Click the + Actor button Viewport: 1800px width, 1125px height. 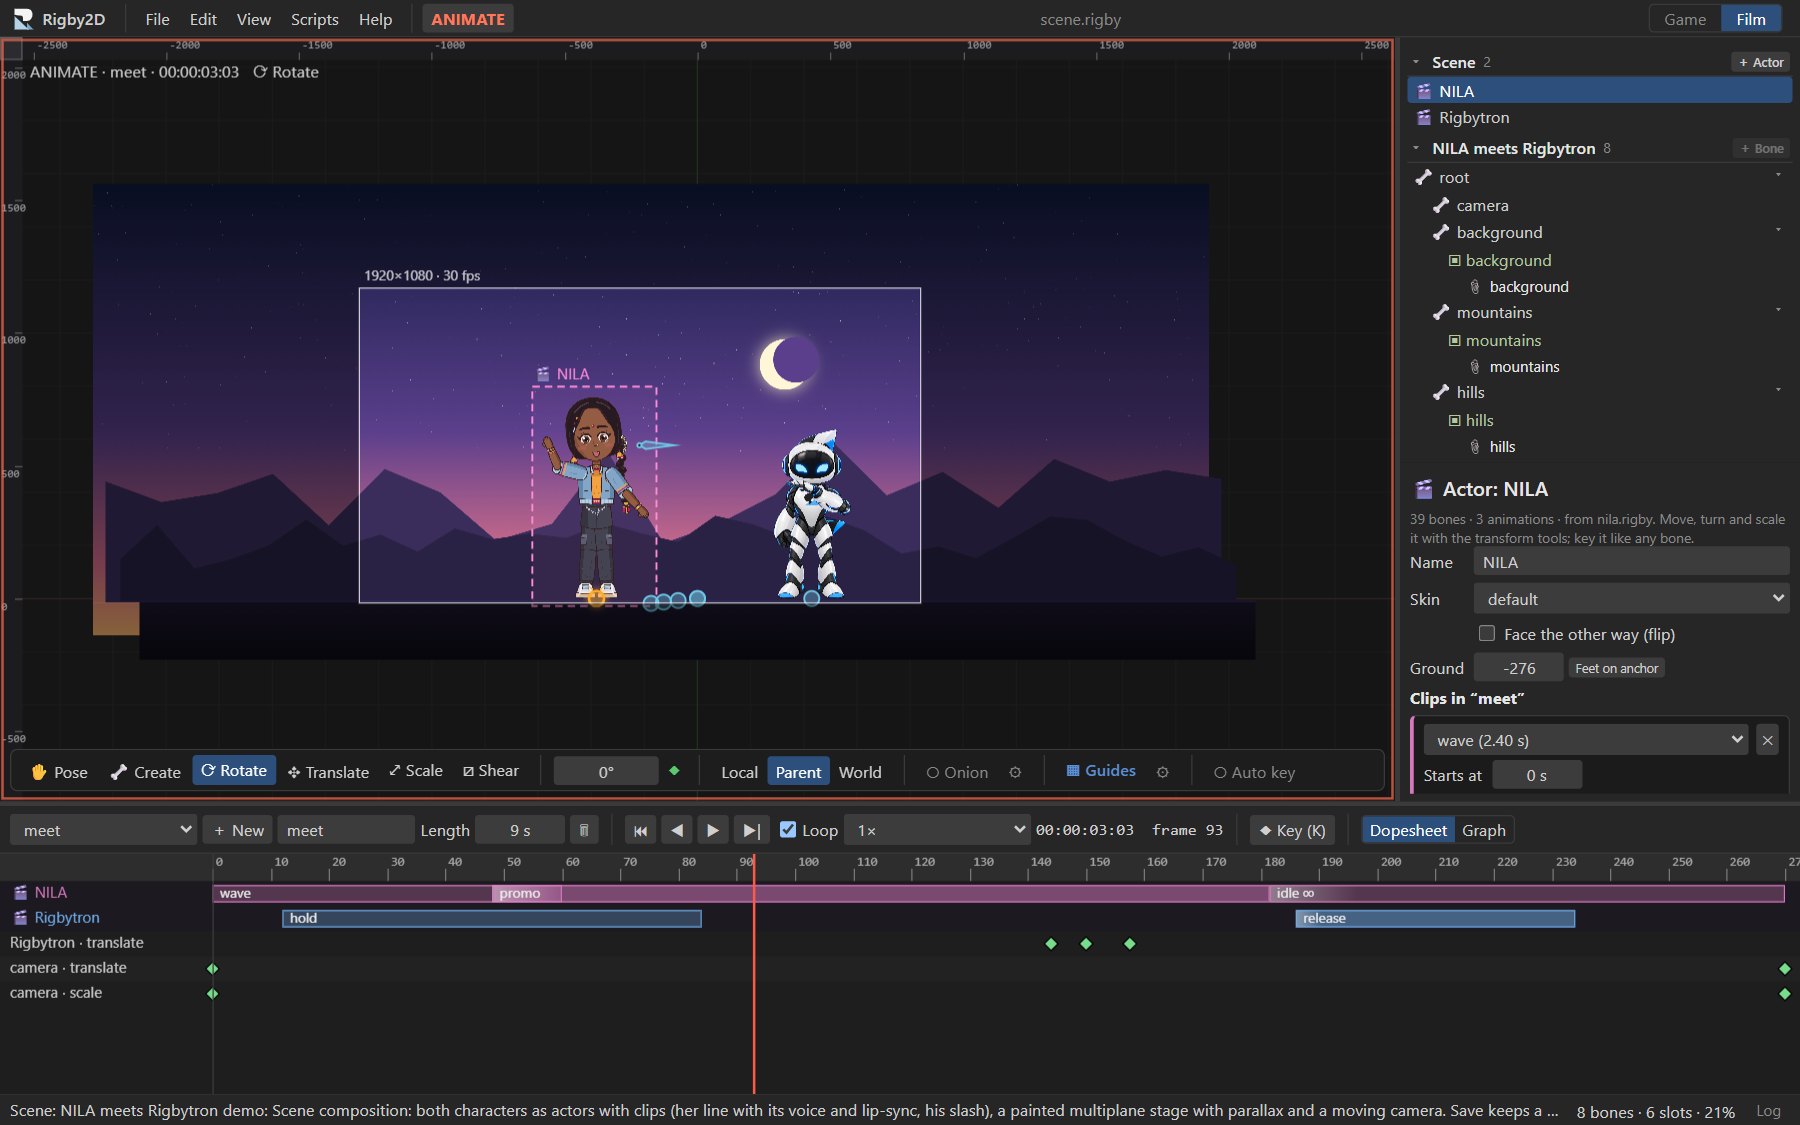point(1761,62)
